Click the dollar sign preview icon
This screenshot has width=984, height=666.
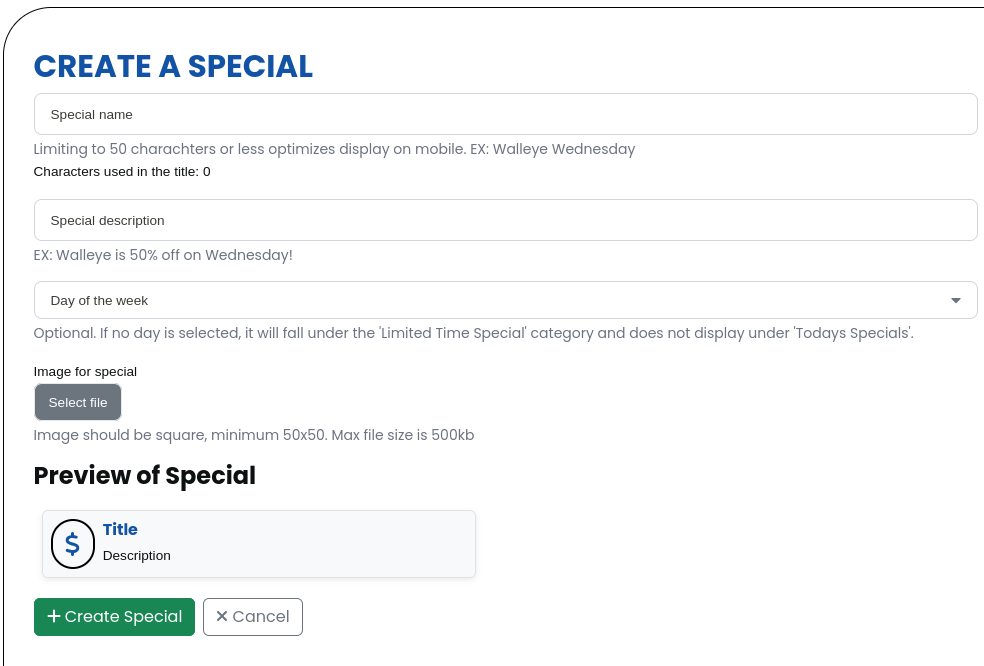tap(73, 544)
